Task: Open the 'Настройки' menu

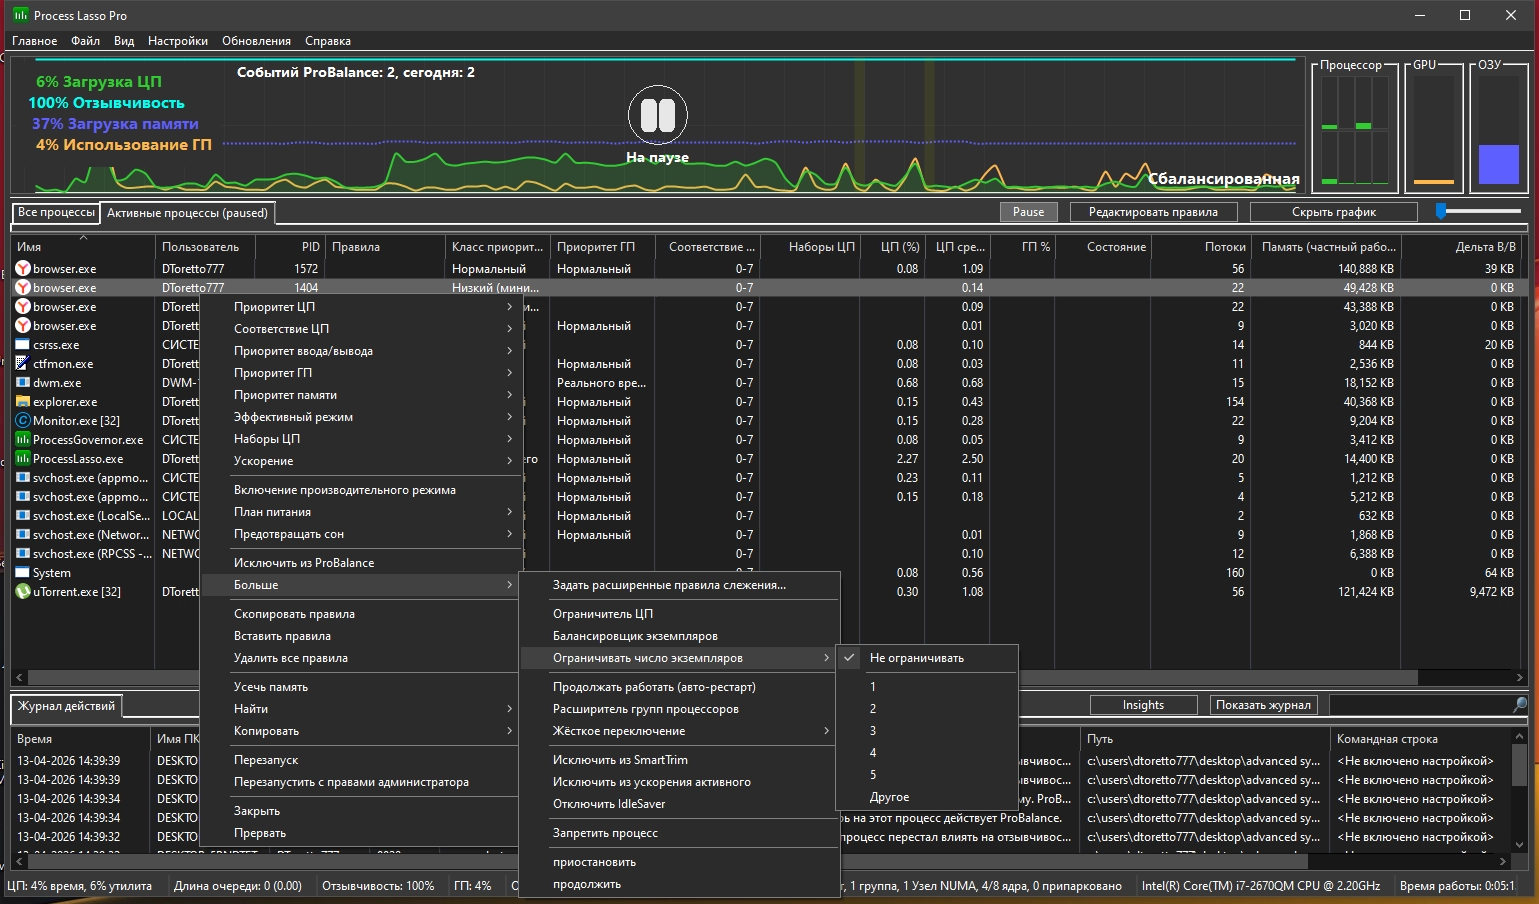Action: (x=177, y=41)
